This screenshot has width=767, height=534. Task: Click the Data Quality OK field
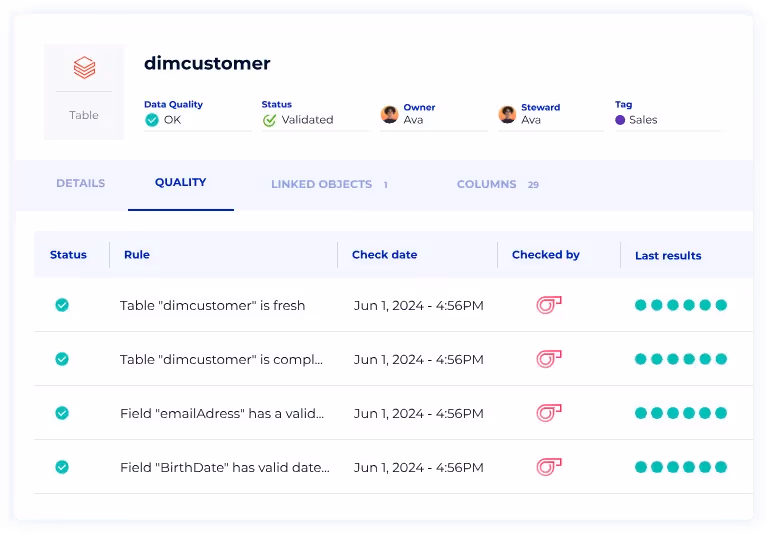pos(198,114)
